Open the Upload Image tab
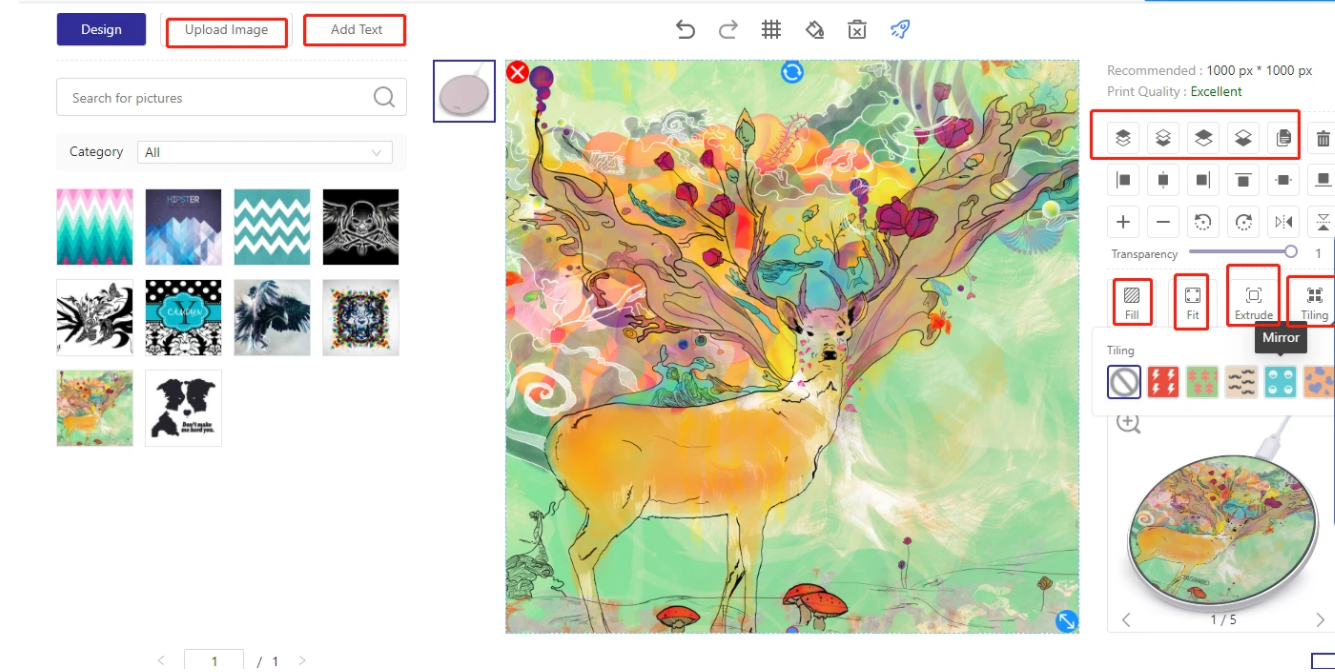Image resolution: width=1335 pixels, height=672 pixels. pos(226,30)
